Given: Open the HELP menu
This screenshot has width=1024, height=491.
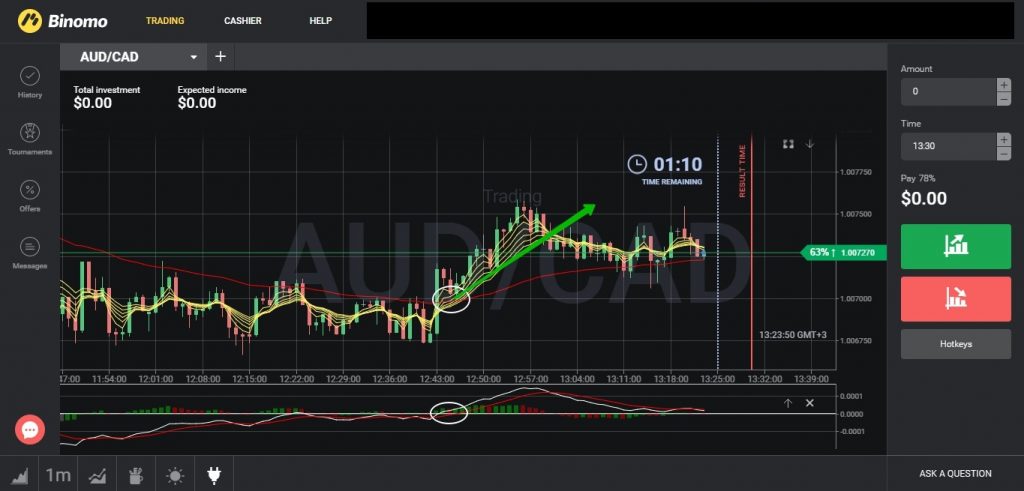Looking at the screenshot, I should coord(321,21).
